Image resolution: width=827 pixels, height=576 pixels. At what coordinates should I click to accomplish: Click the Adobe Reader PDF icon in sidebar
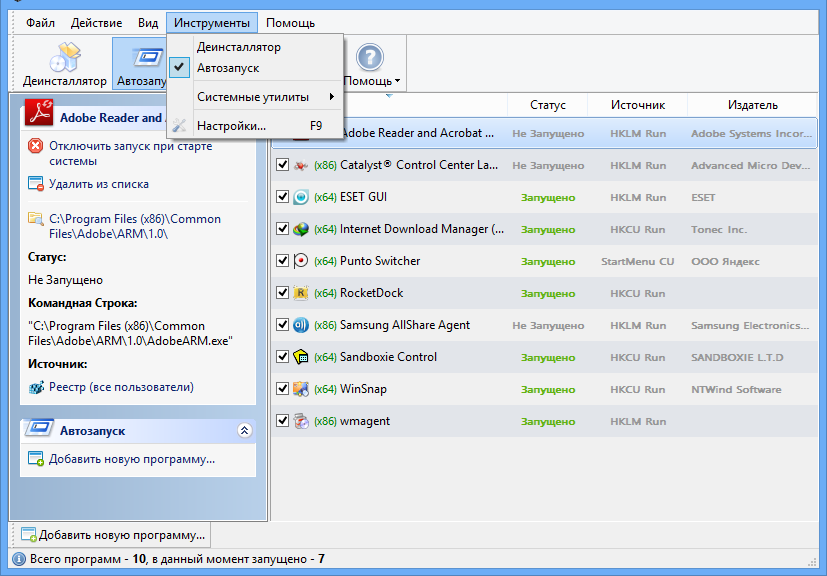pyautogui.click(x=40, y=112)
